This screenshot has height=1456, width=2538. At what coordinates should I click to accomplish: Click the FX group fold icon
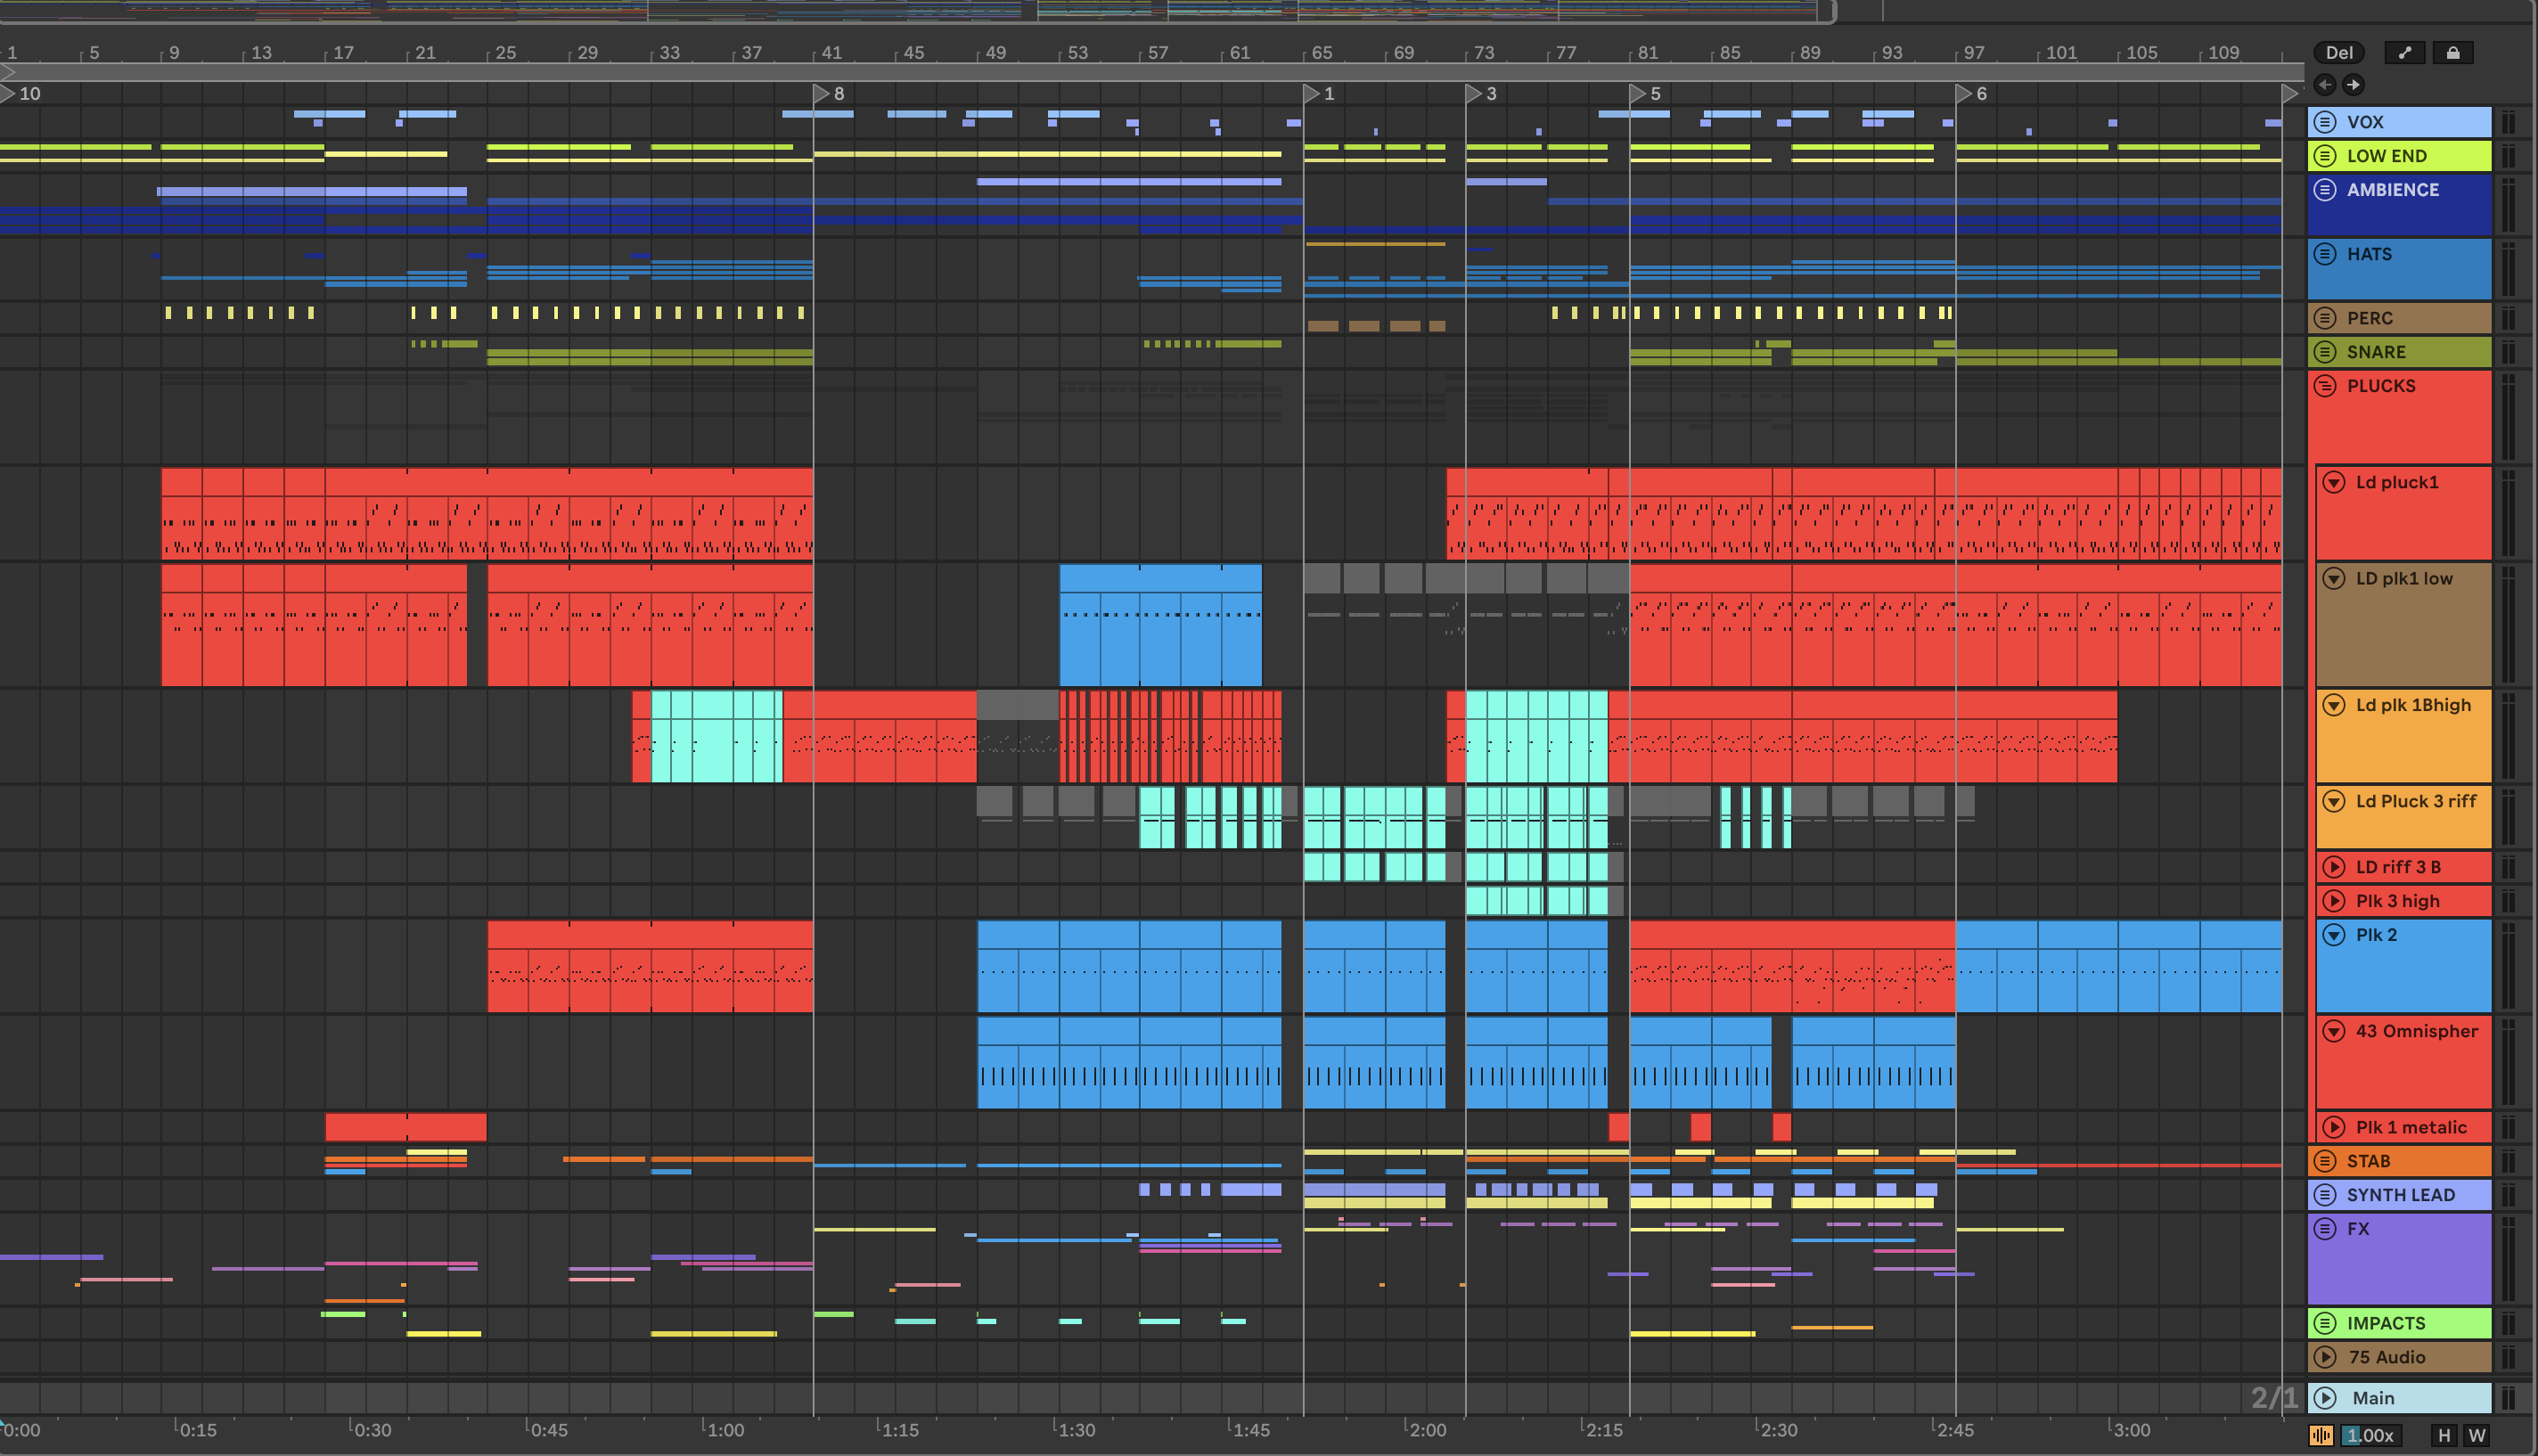[2325, 1229]
